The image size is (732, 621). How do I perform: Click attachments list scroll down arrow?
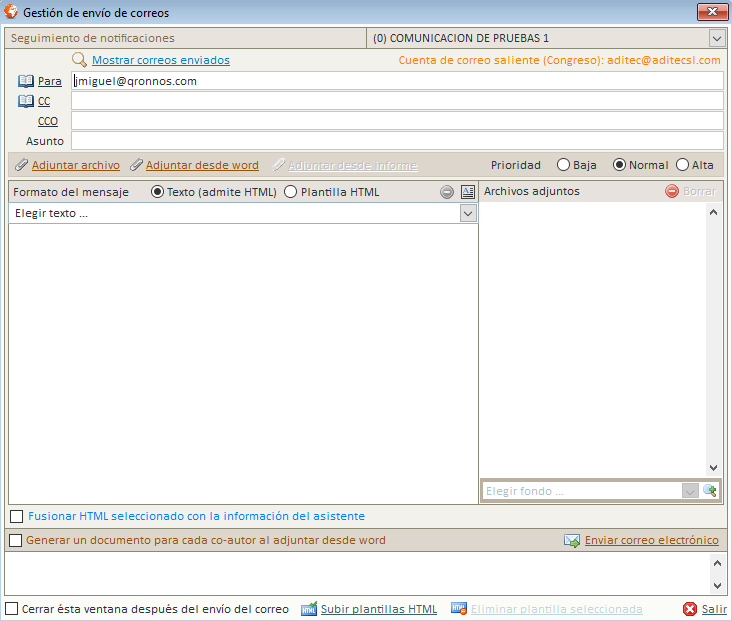(x=713, y=467)
